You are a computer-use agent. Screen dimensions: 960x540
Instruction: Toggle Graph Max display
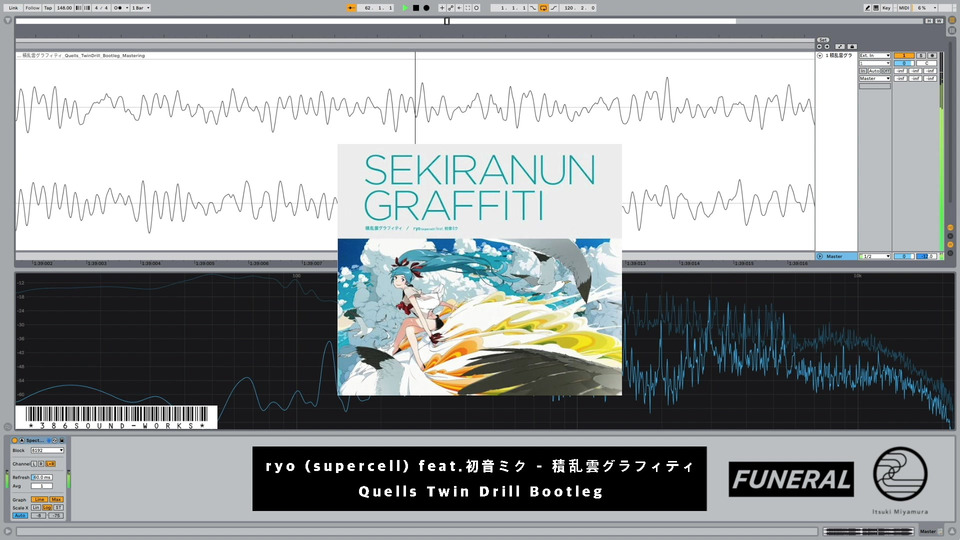pyautogui.click(x=56, y=500)
